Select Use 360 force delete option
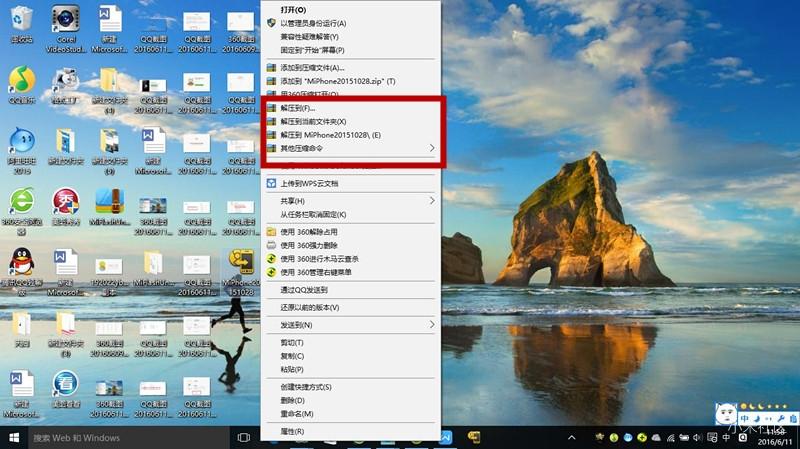800x449 pixels. click(x=350, y=245)
